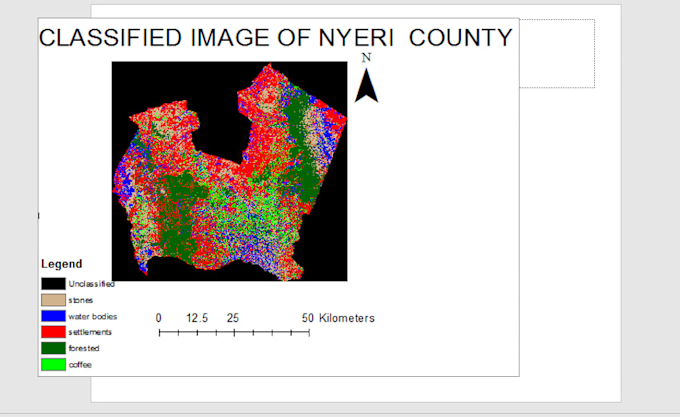The width and height of the screenshot is (680, 417).
Task: Click the red settlements legend swatch
Action: (53, 332)
